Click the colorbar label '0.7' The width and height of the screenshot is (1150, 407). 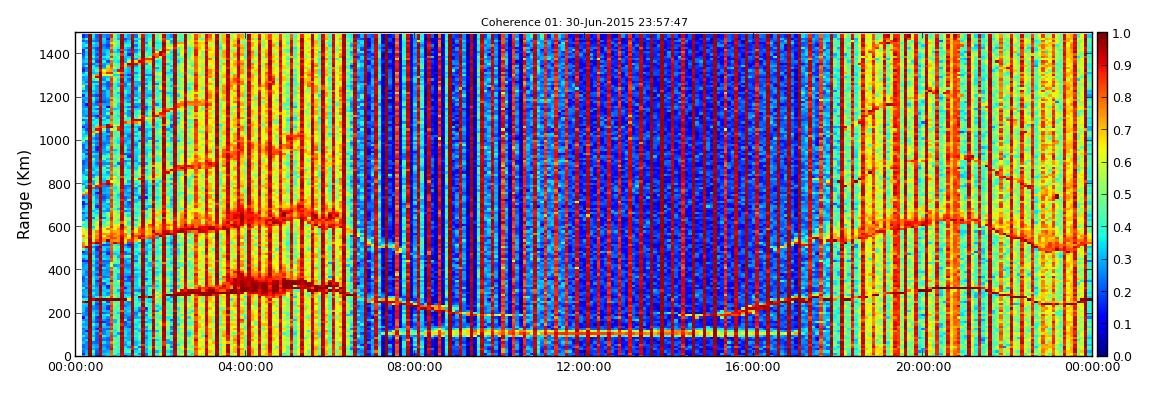point(1121,131)
